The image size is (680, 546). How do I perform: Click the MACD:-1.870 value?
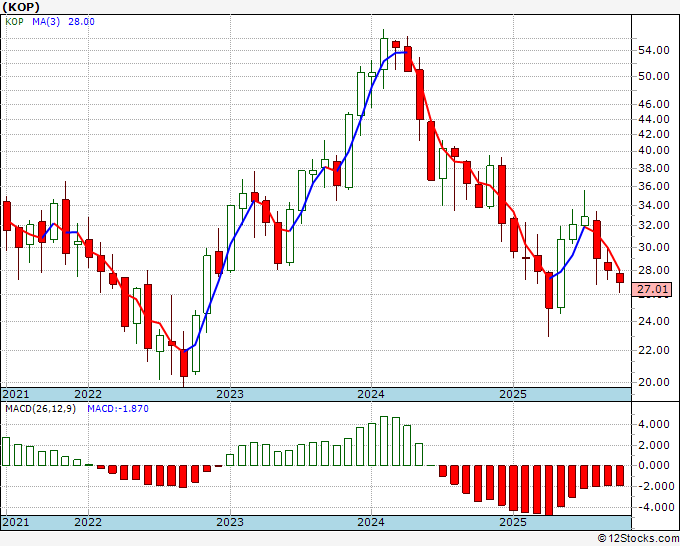pos(118,409)
